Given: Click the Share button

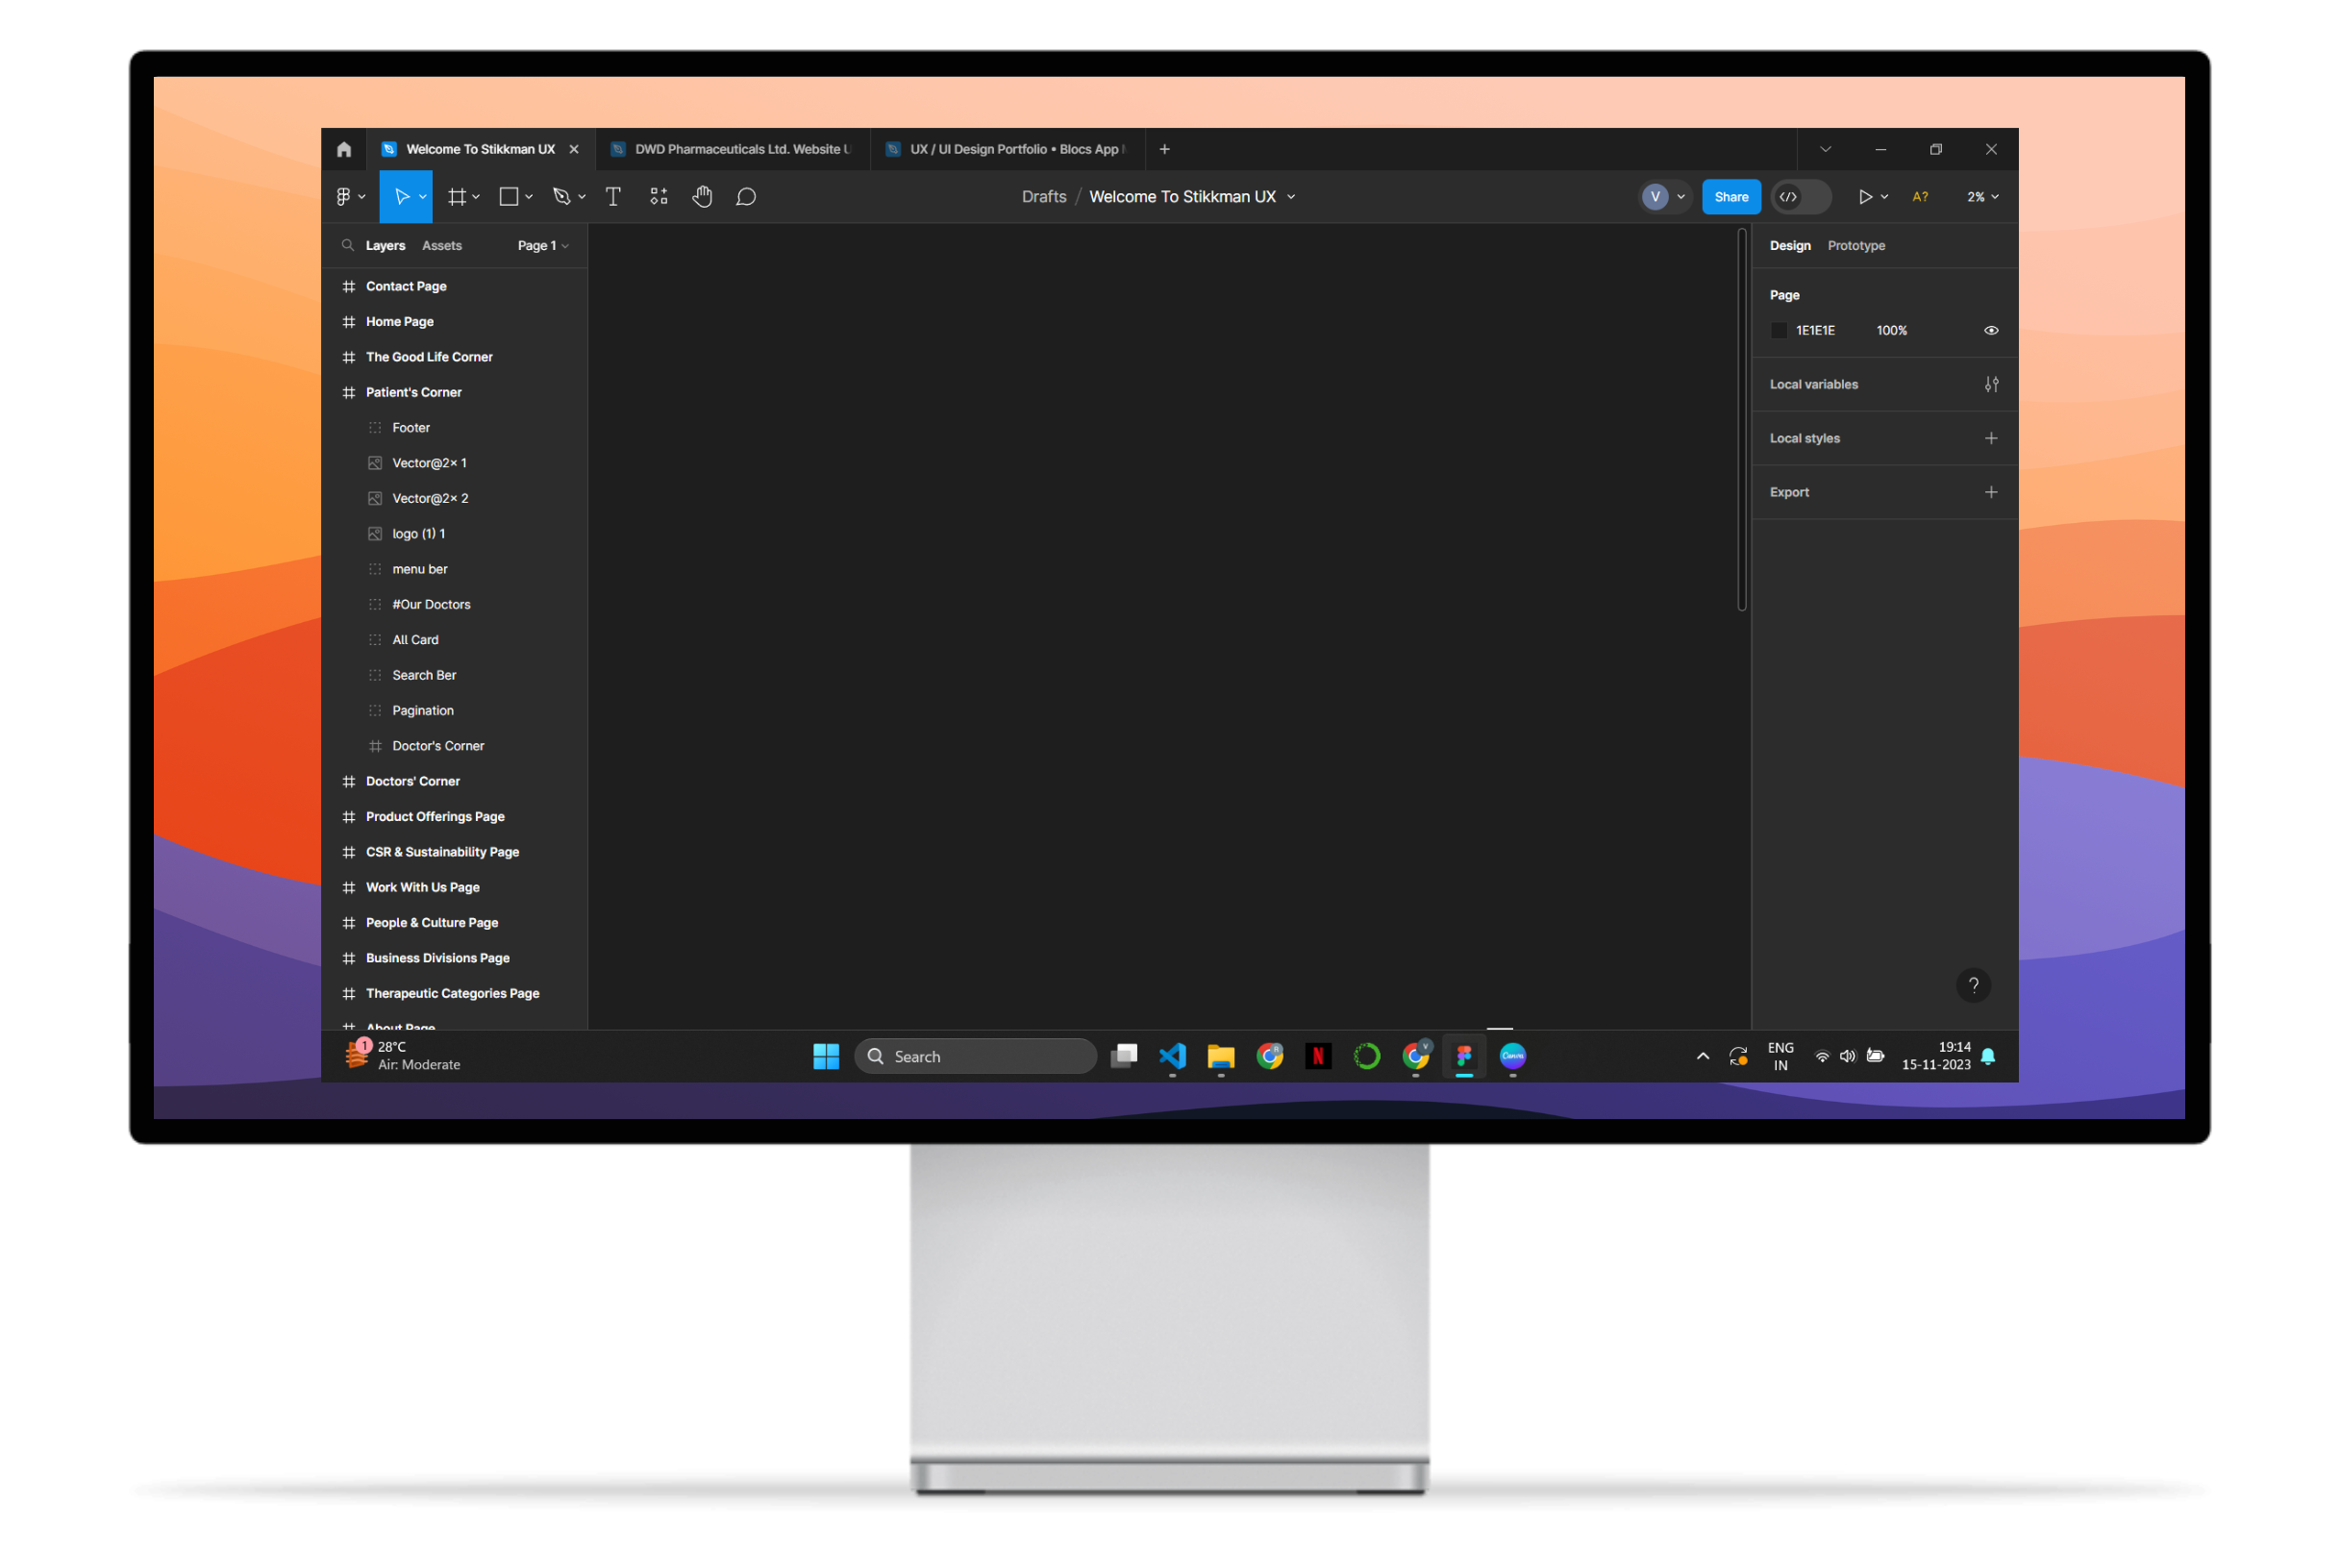Looking at the screenshot, I should pos(1731,197).
